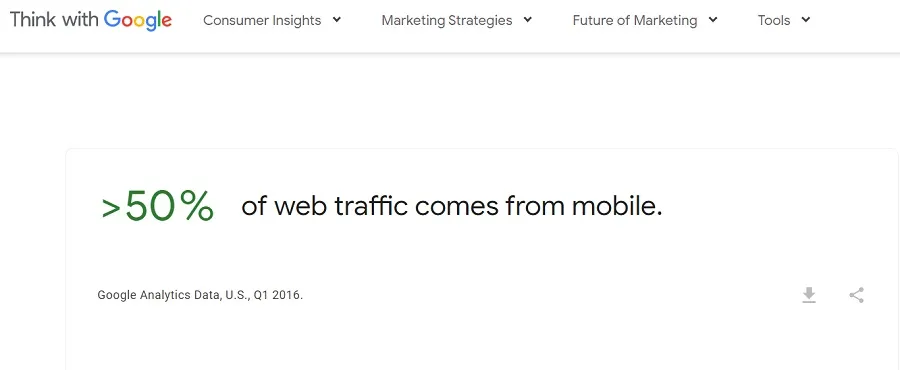Click the headline about web traffic from mobile
The height and width of the screenshot is (370, 900).
[x=452, y=206]
